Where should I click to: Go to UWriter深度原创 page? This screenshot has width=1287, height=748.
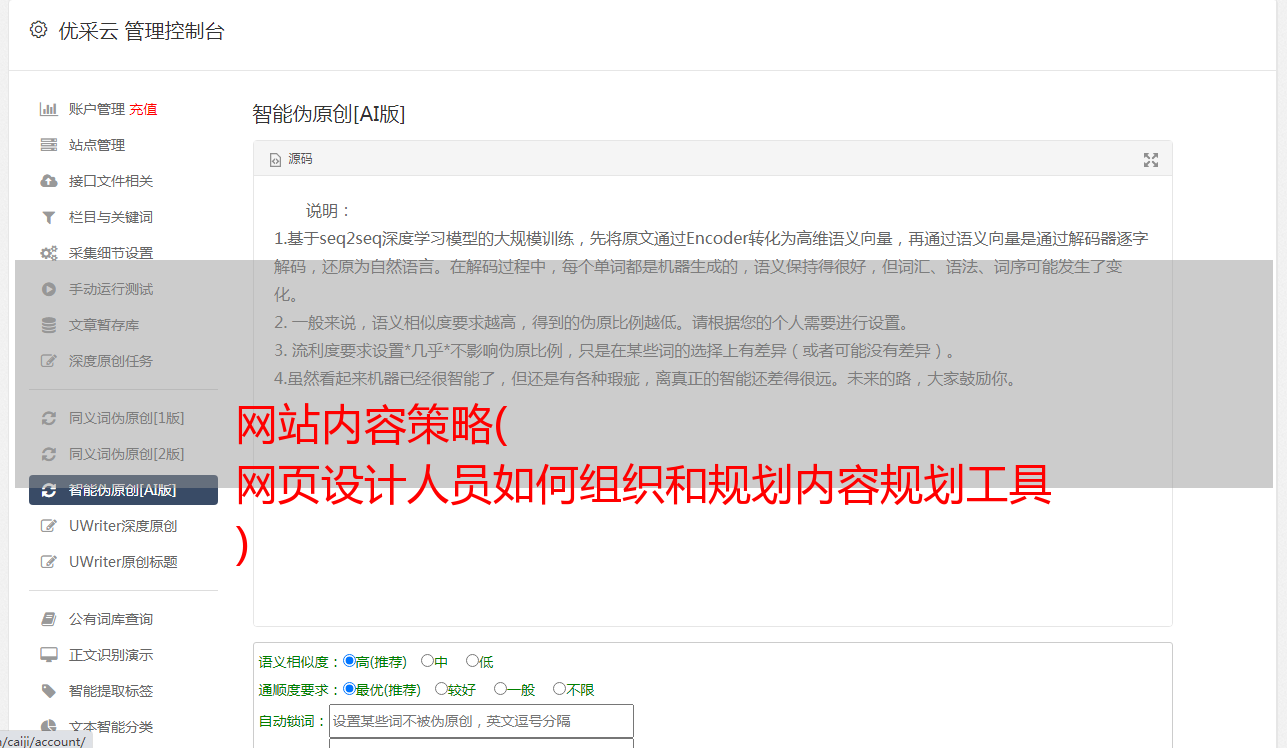tap(123, 526)
